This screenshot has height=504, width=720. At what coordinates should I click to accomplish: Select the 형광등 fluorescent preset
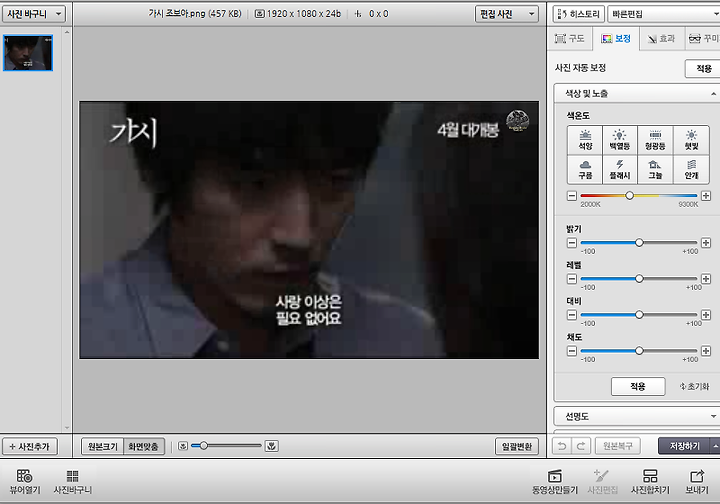coord(655,140)
